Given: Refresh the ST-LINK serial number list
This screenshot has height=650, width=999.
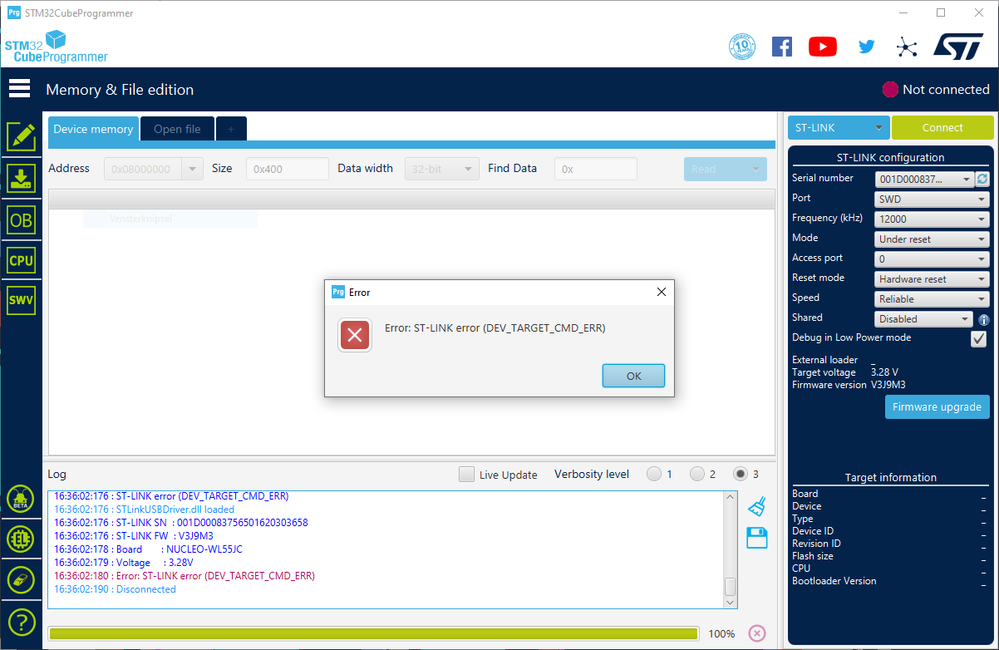Looking at the screenshot, I should click(982, 179).
